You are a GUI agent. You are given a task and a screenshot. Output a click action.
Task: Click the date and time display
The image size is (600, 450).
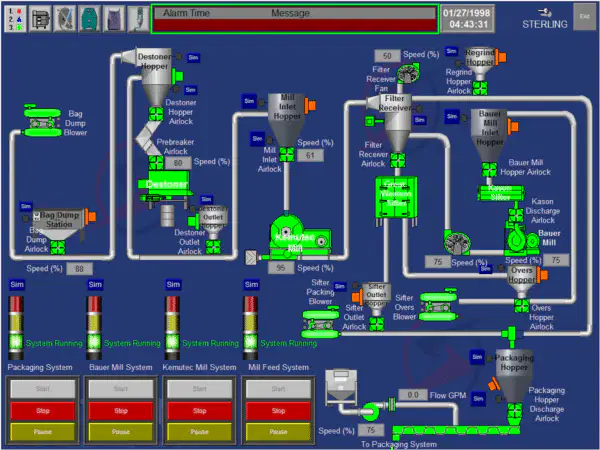(x=468, y=18)
